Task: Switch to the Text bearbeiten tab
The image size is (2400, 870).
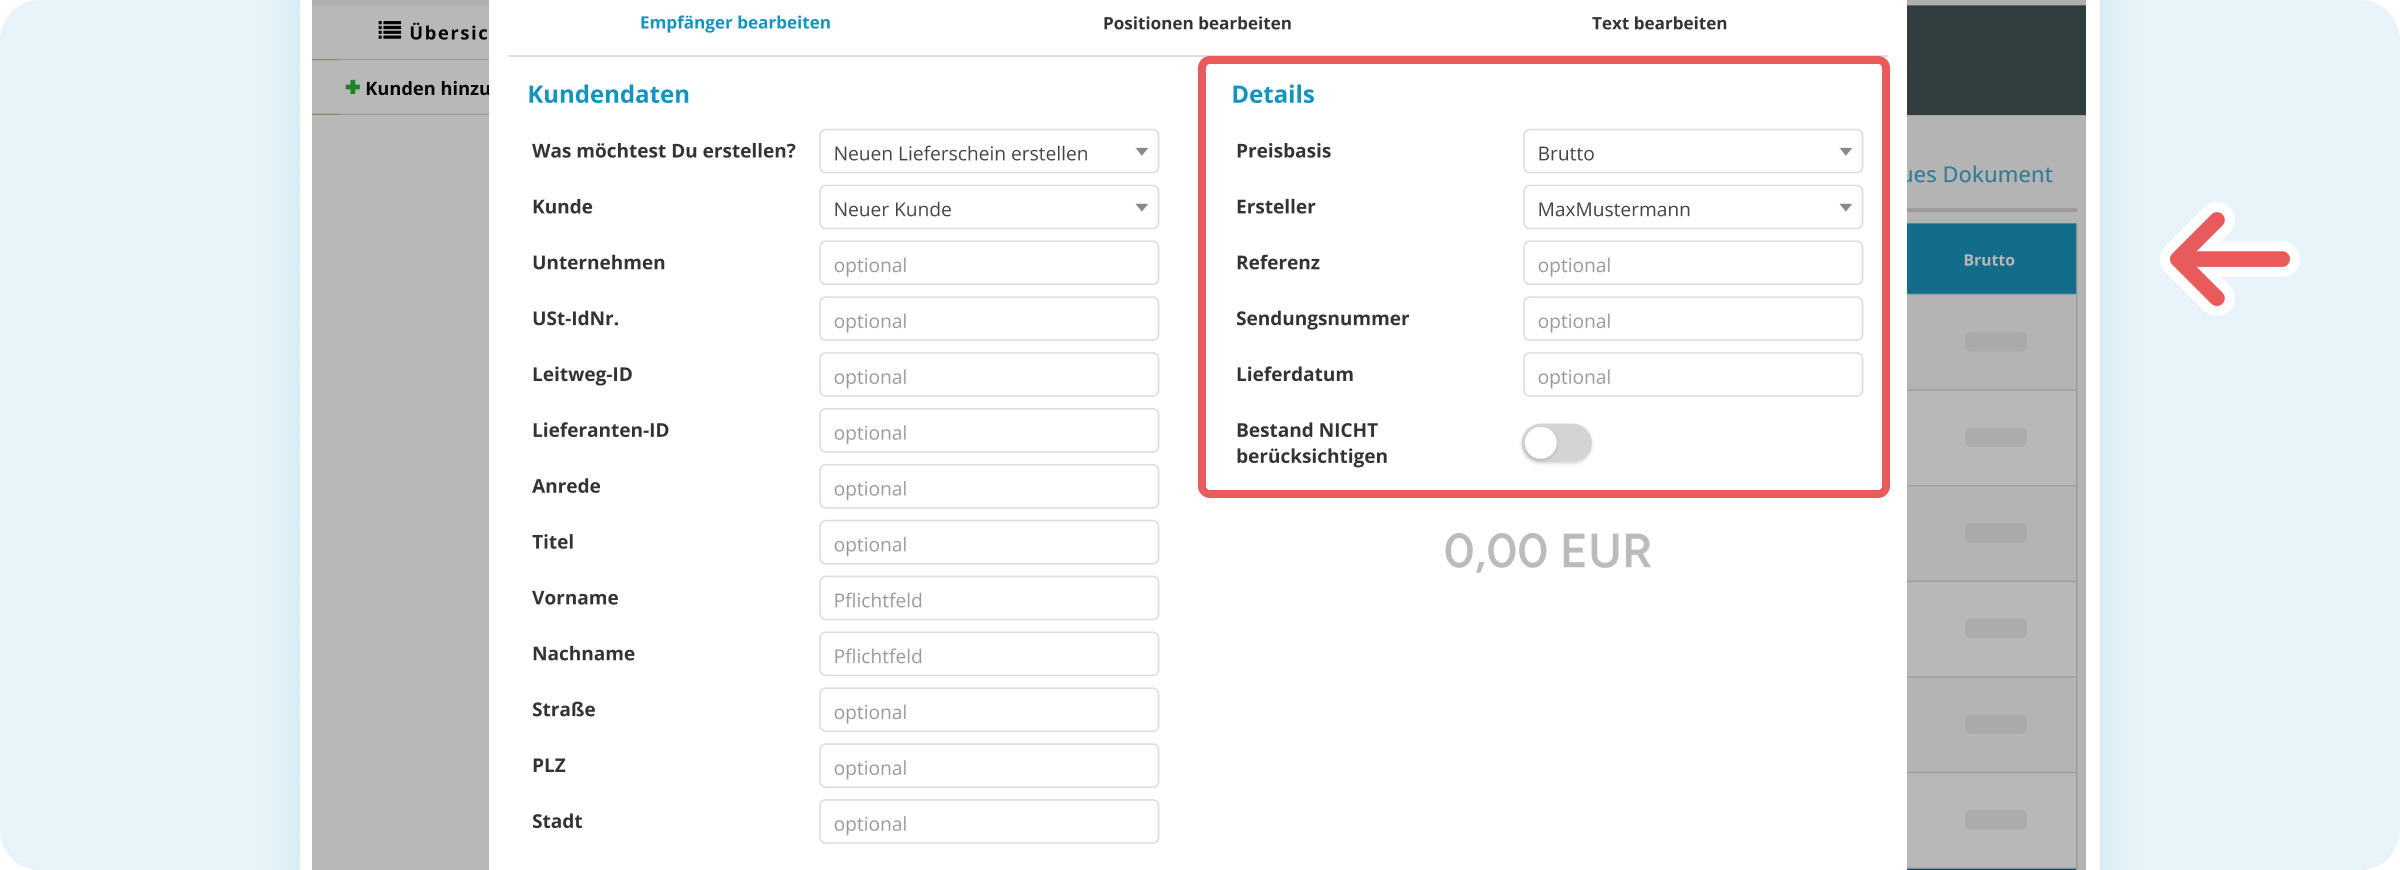Action: point(1659,23)
